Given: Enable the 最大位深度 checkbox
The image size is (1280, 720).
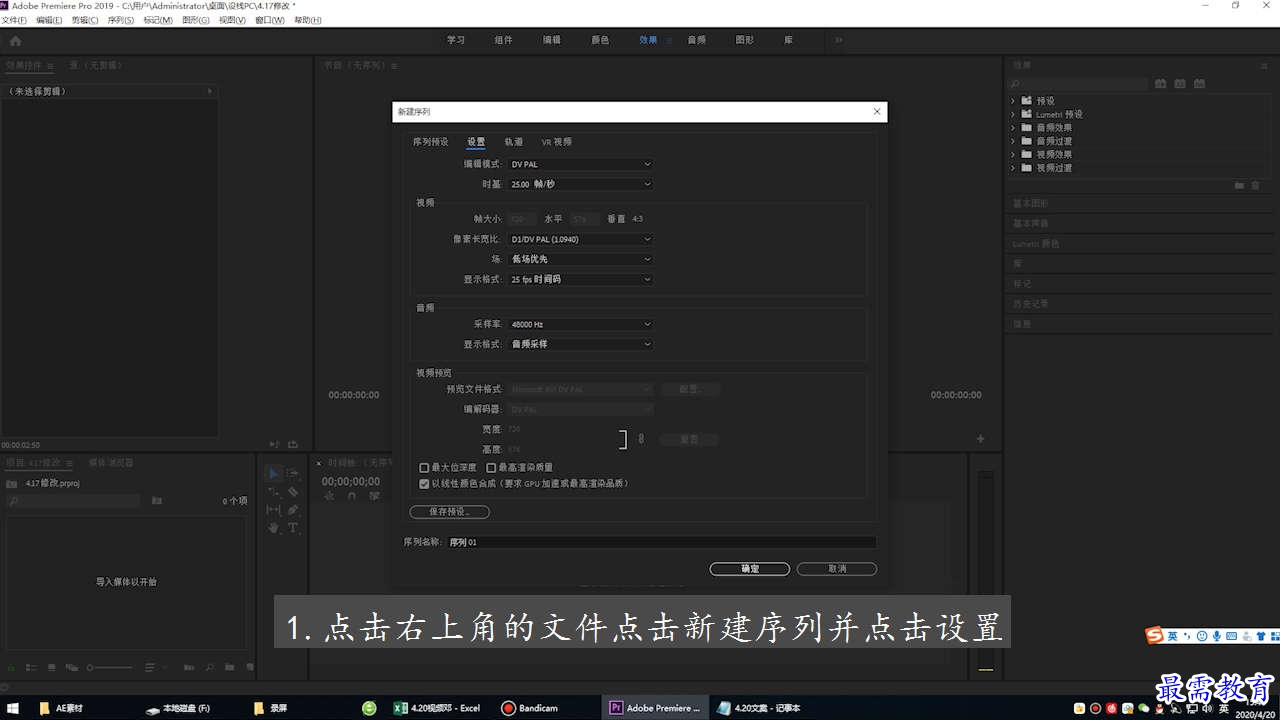Looking at the screenshot, I should click(424, 467).
